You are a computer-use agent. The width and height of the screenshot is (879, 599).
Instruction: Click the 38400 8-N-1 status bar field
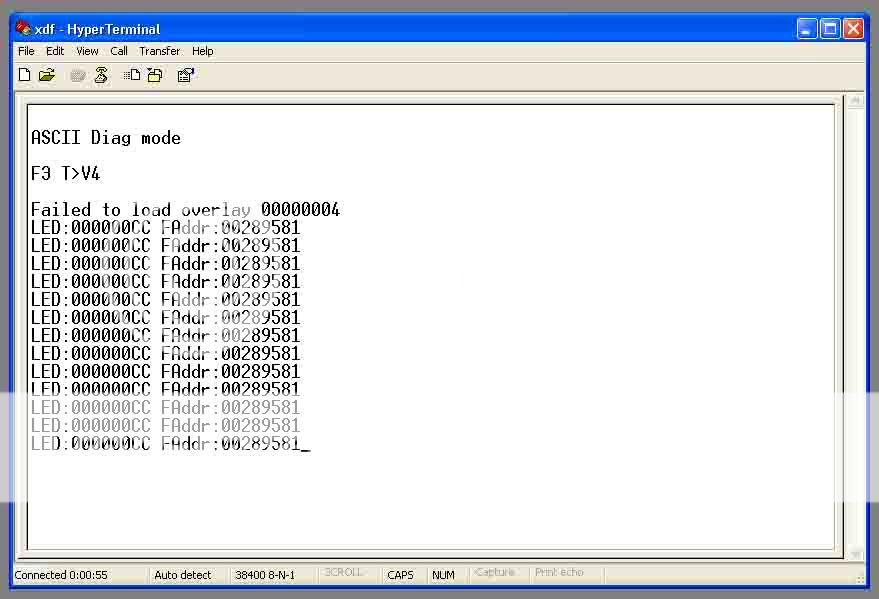click(265, 575)
